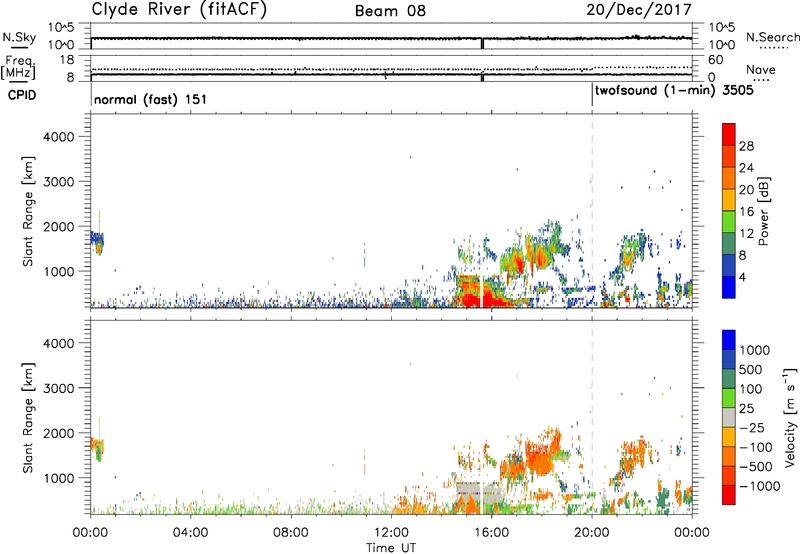Select the 'Beam 08' label

click(x=390, y=11)
